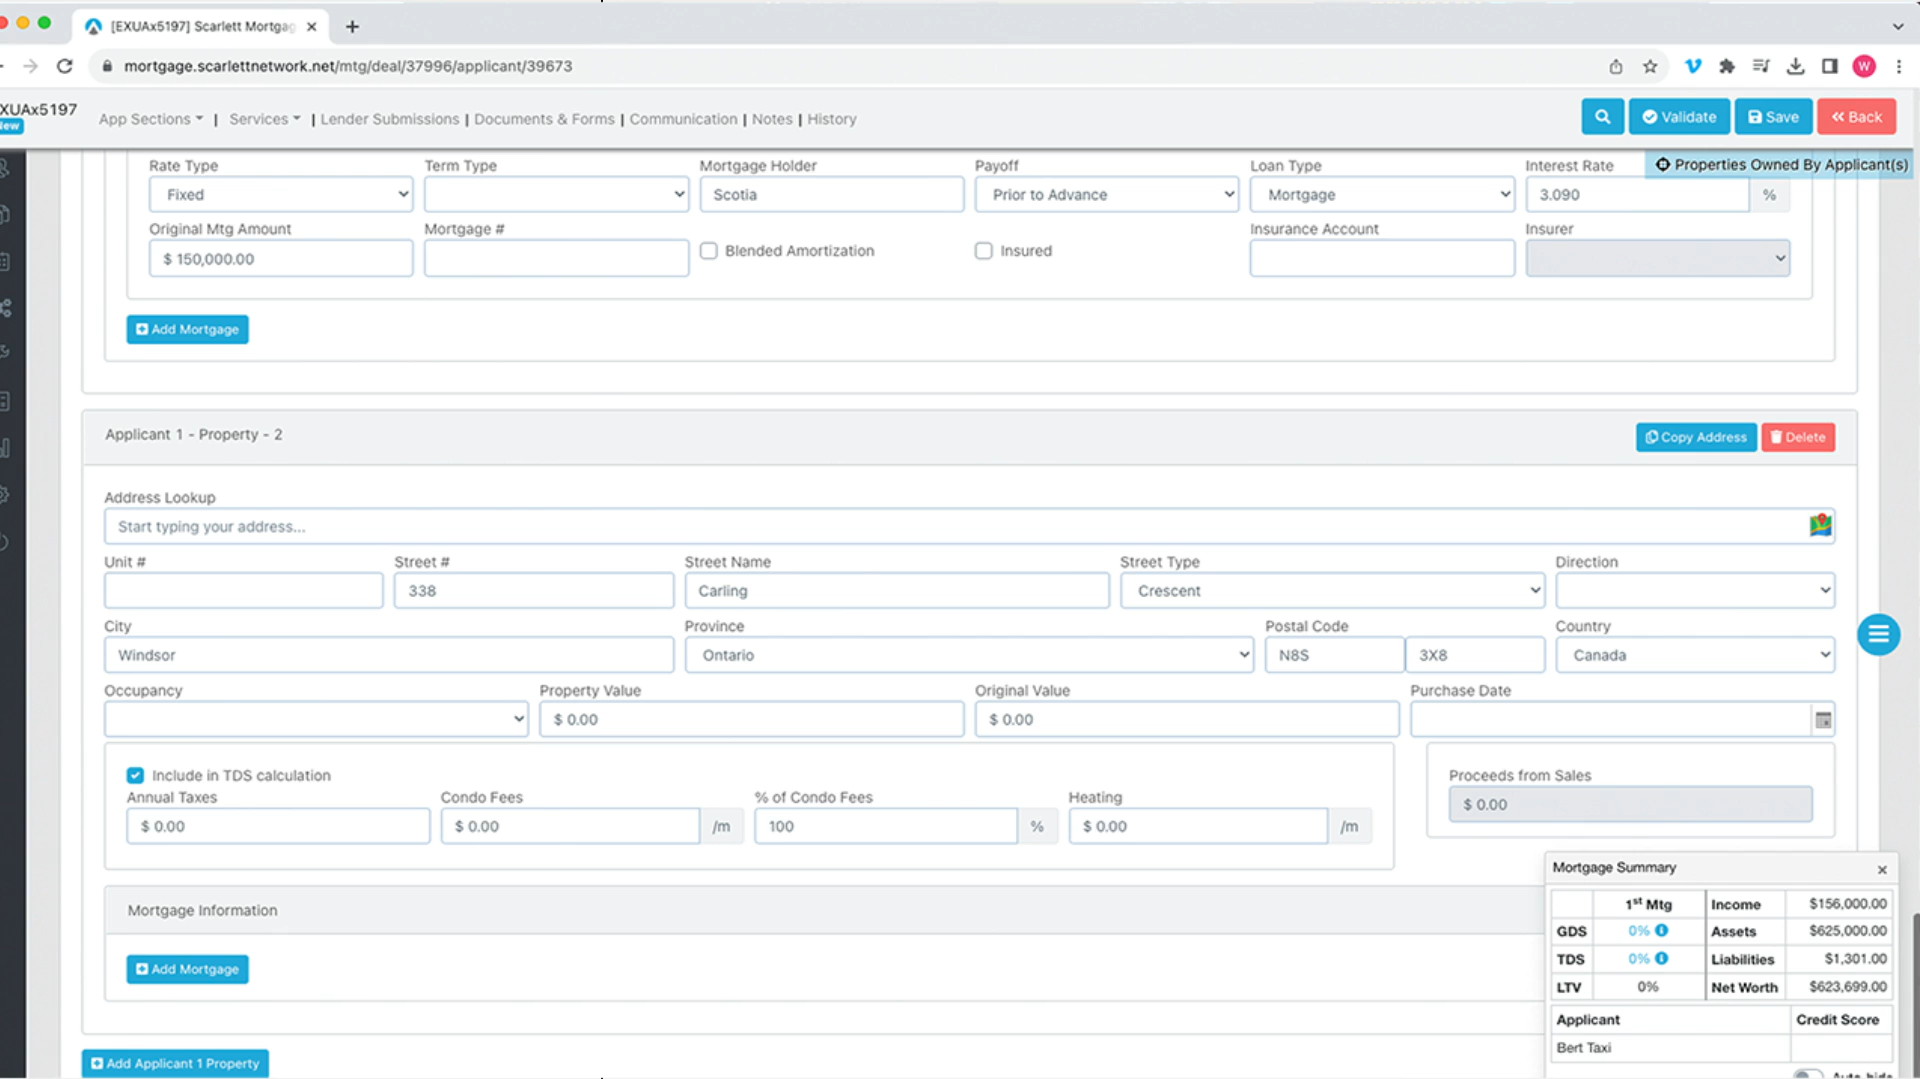Click the Property Value input field
Image resolution: width=1920 pixels, height=1079 pixels.
(x=751, y=719)
